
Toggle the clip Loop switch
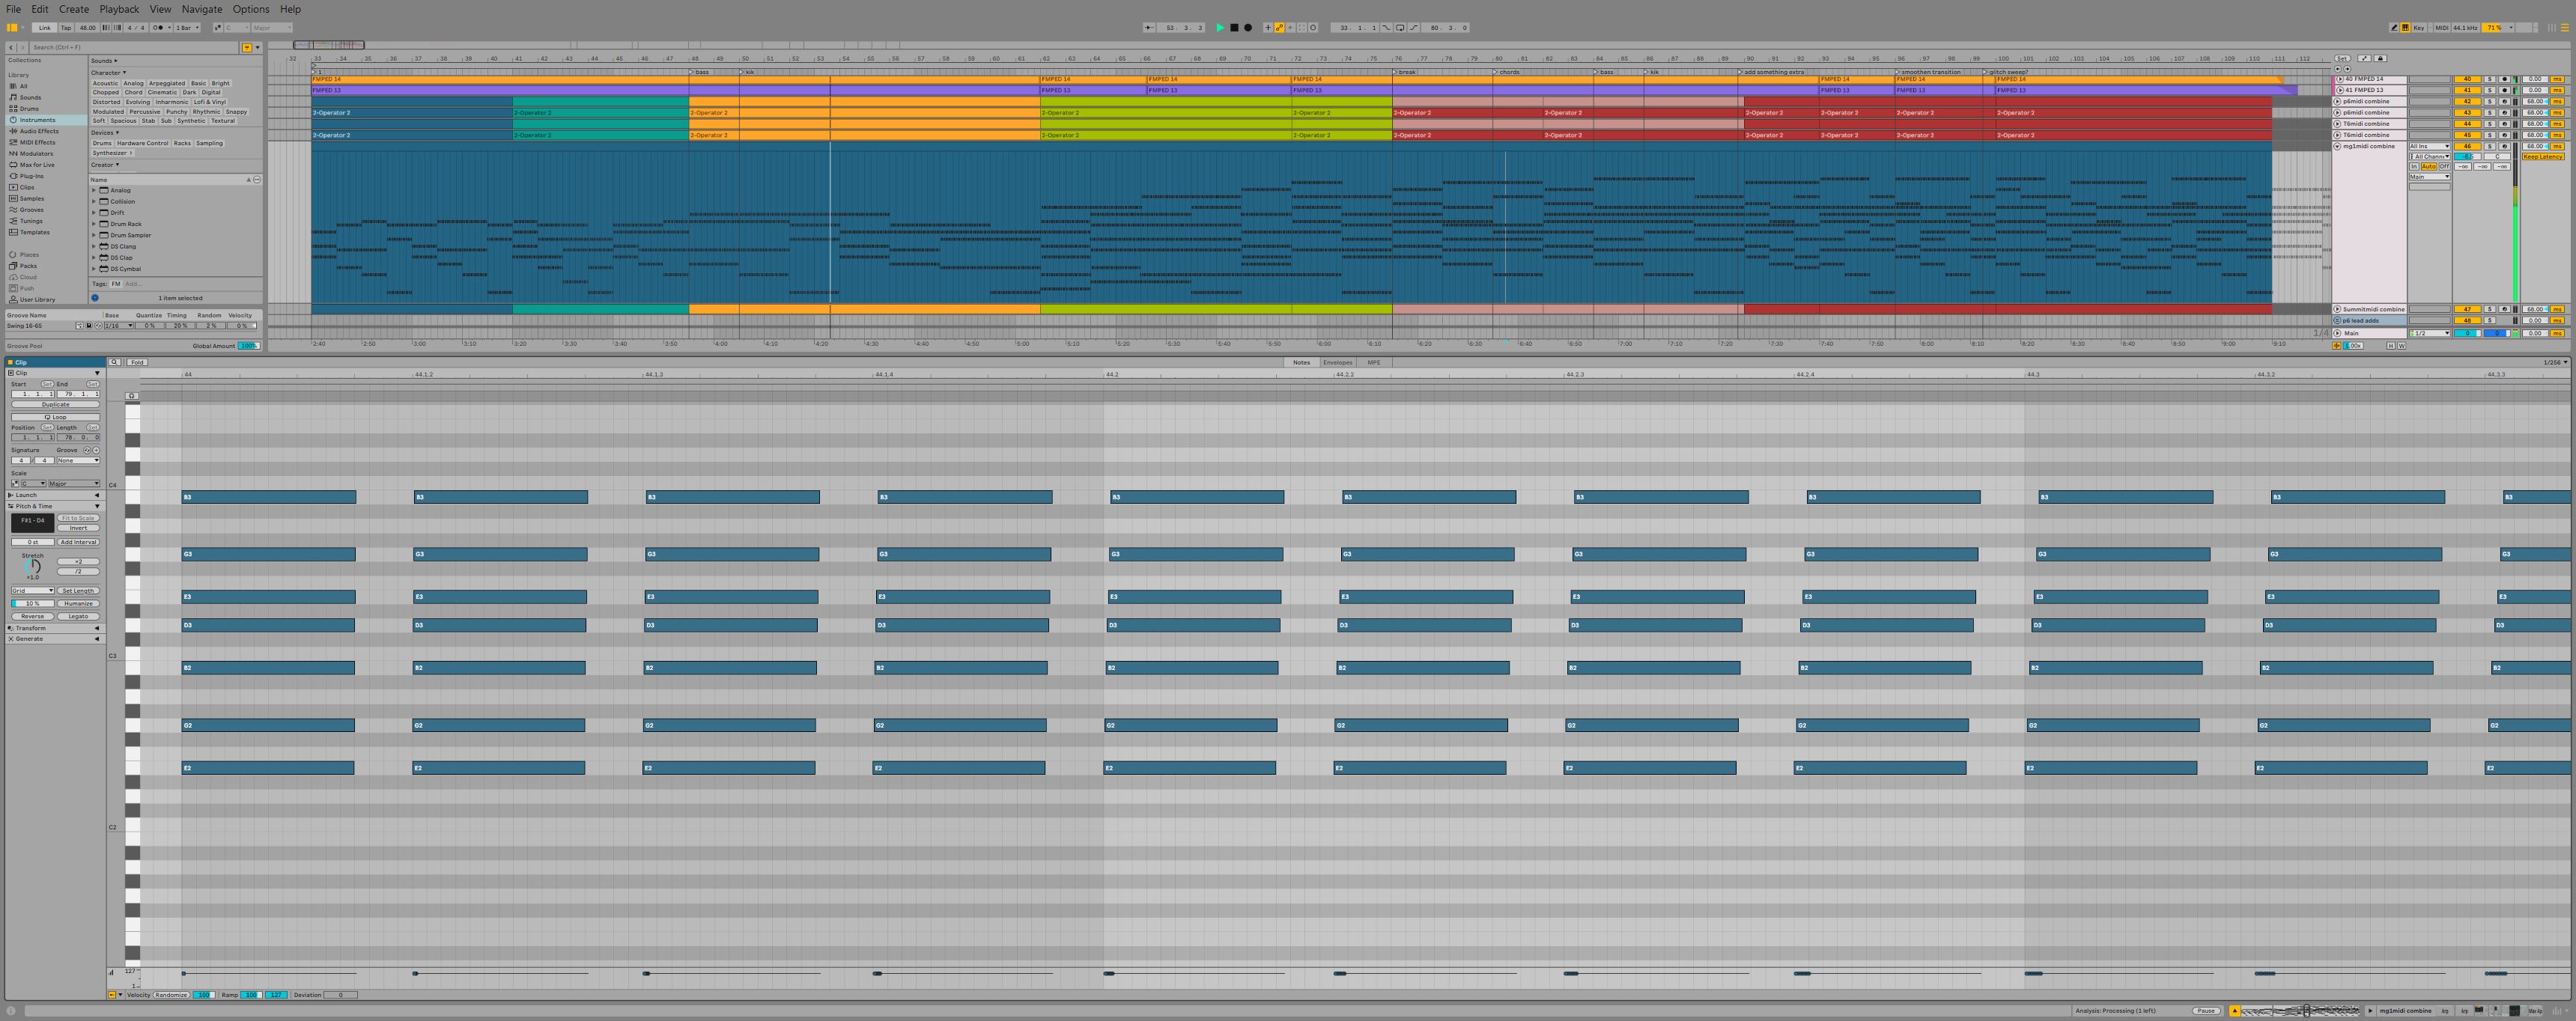[56, 417]
